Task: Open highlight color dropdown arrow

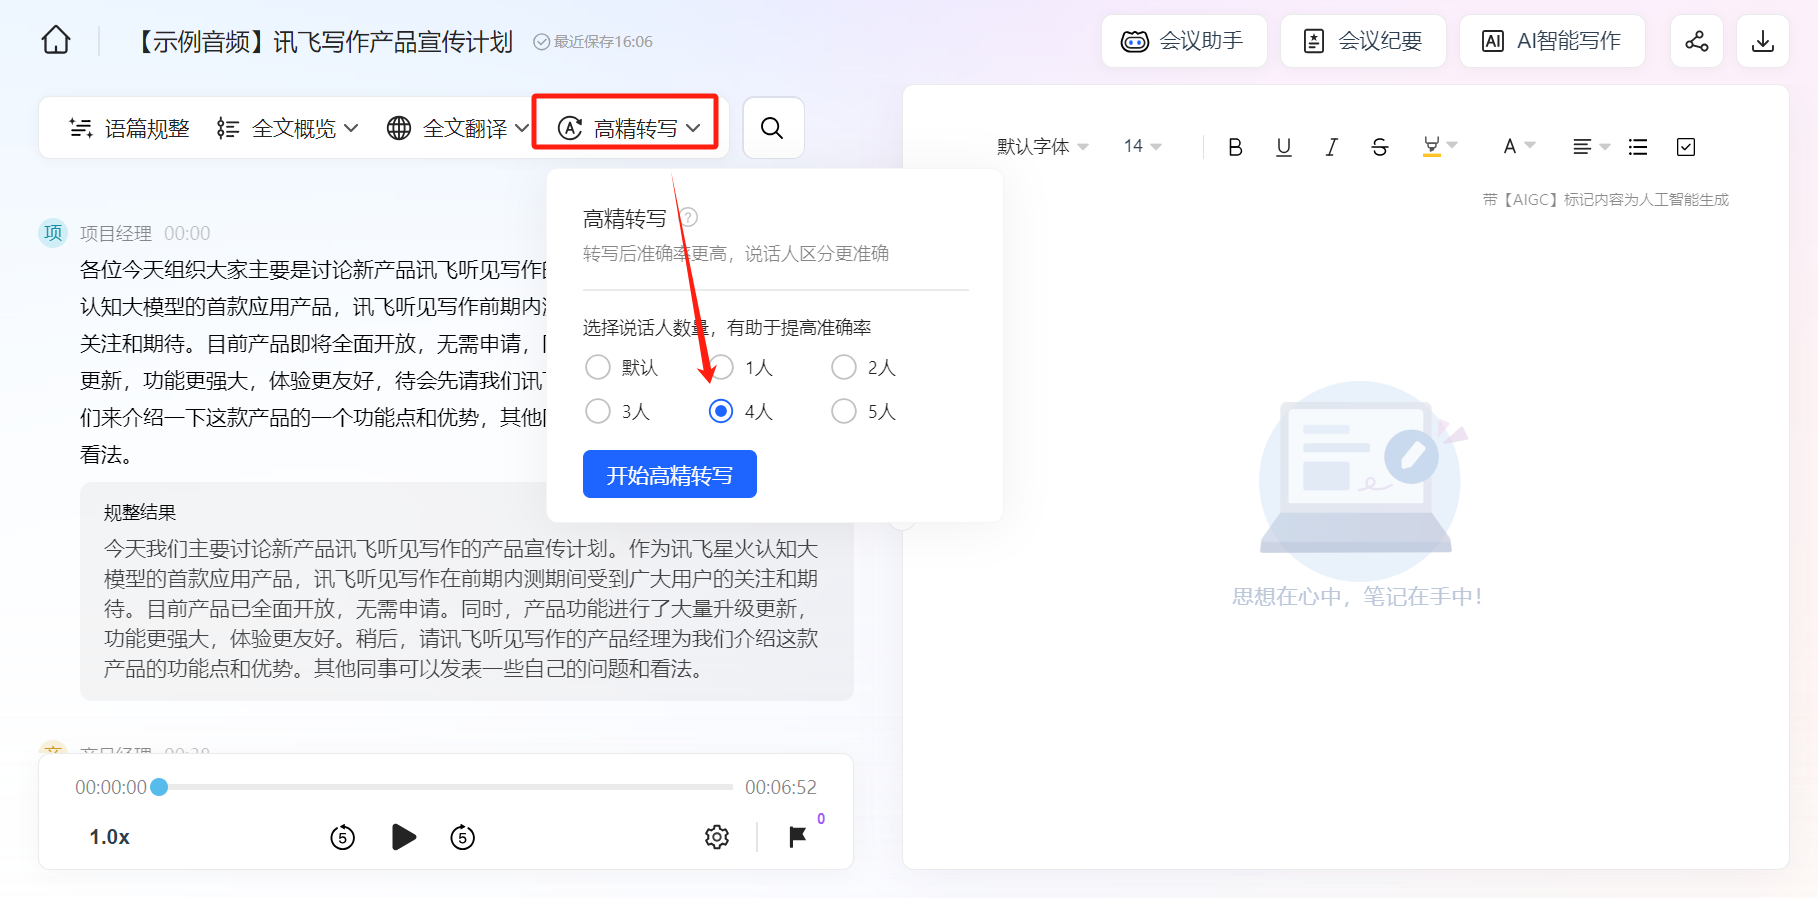Action: pyautogui.click(x=1453, y=146)
